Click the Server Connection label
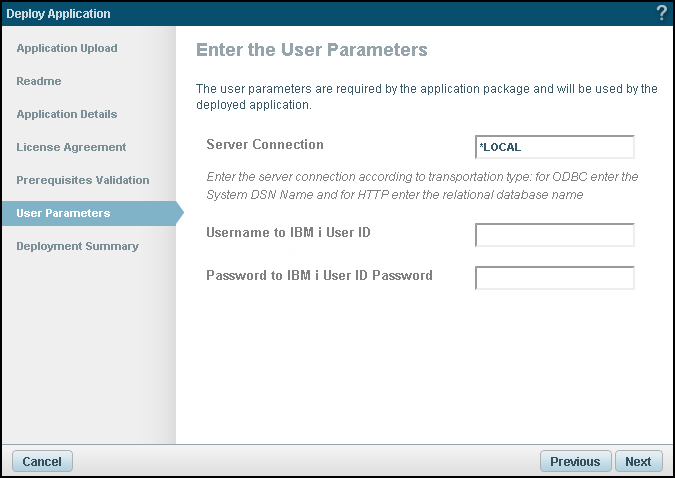This screenshot has height=478, width=675. pos(265,144)
